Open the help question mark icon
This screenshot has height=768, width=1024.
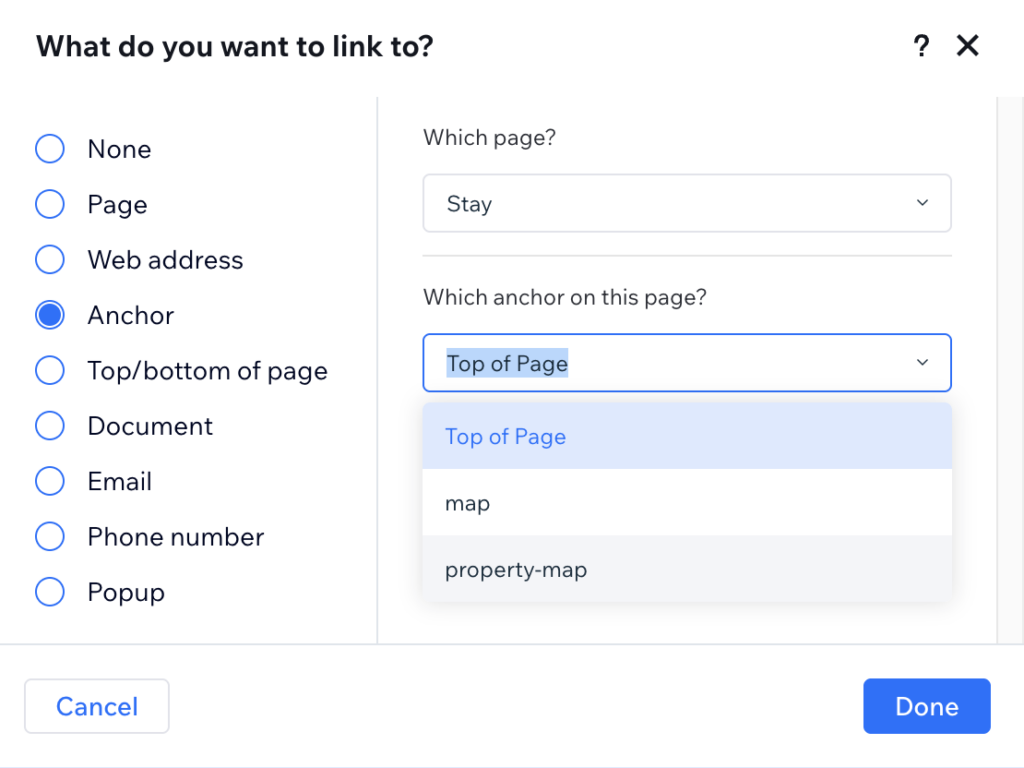pyautogui.click(x=921, y=46)
